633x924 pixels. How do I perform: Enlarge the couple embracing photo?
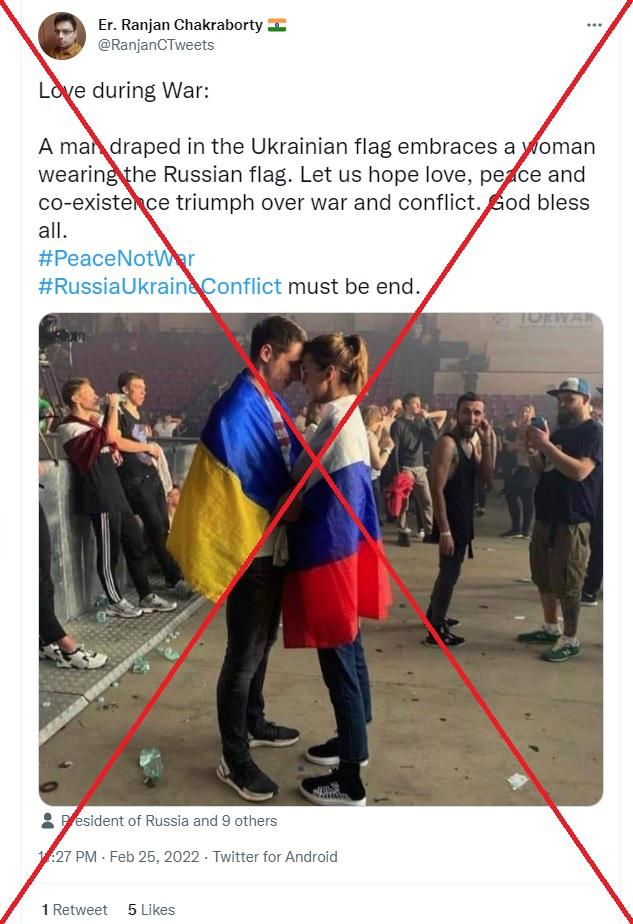(321, 559)
